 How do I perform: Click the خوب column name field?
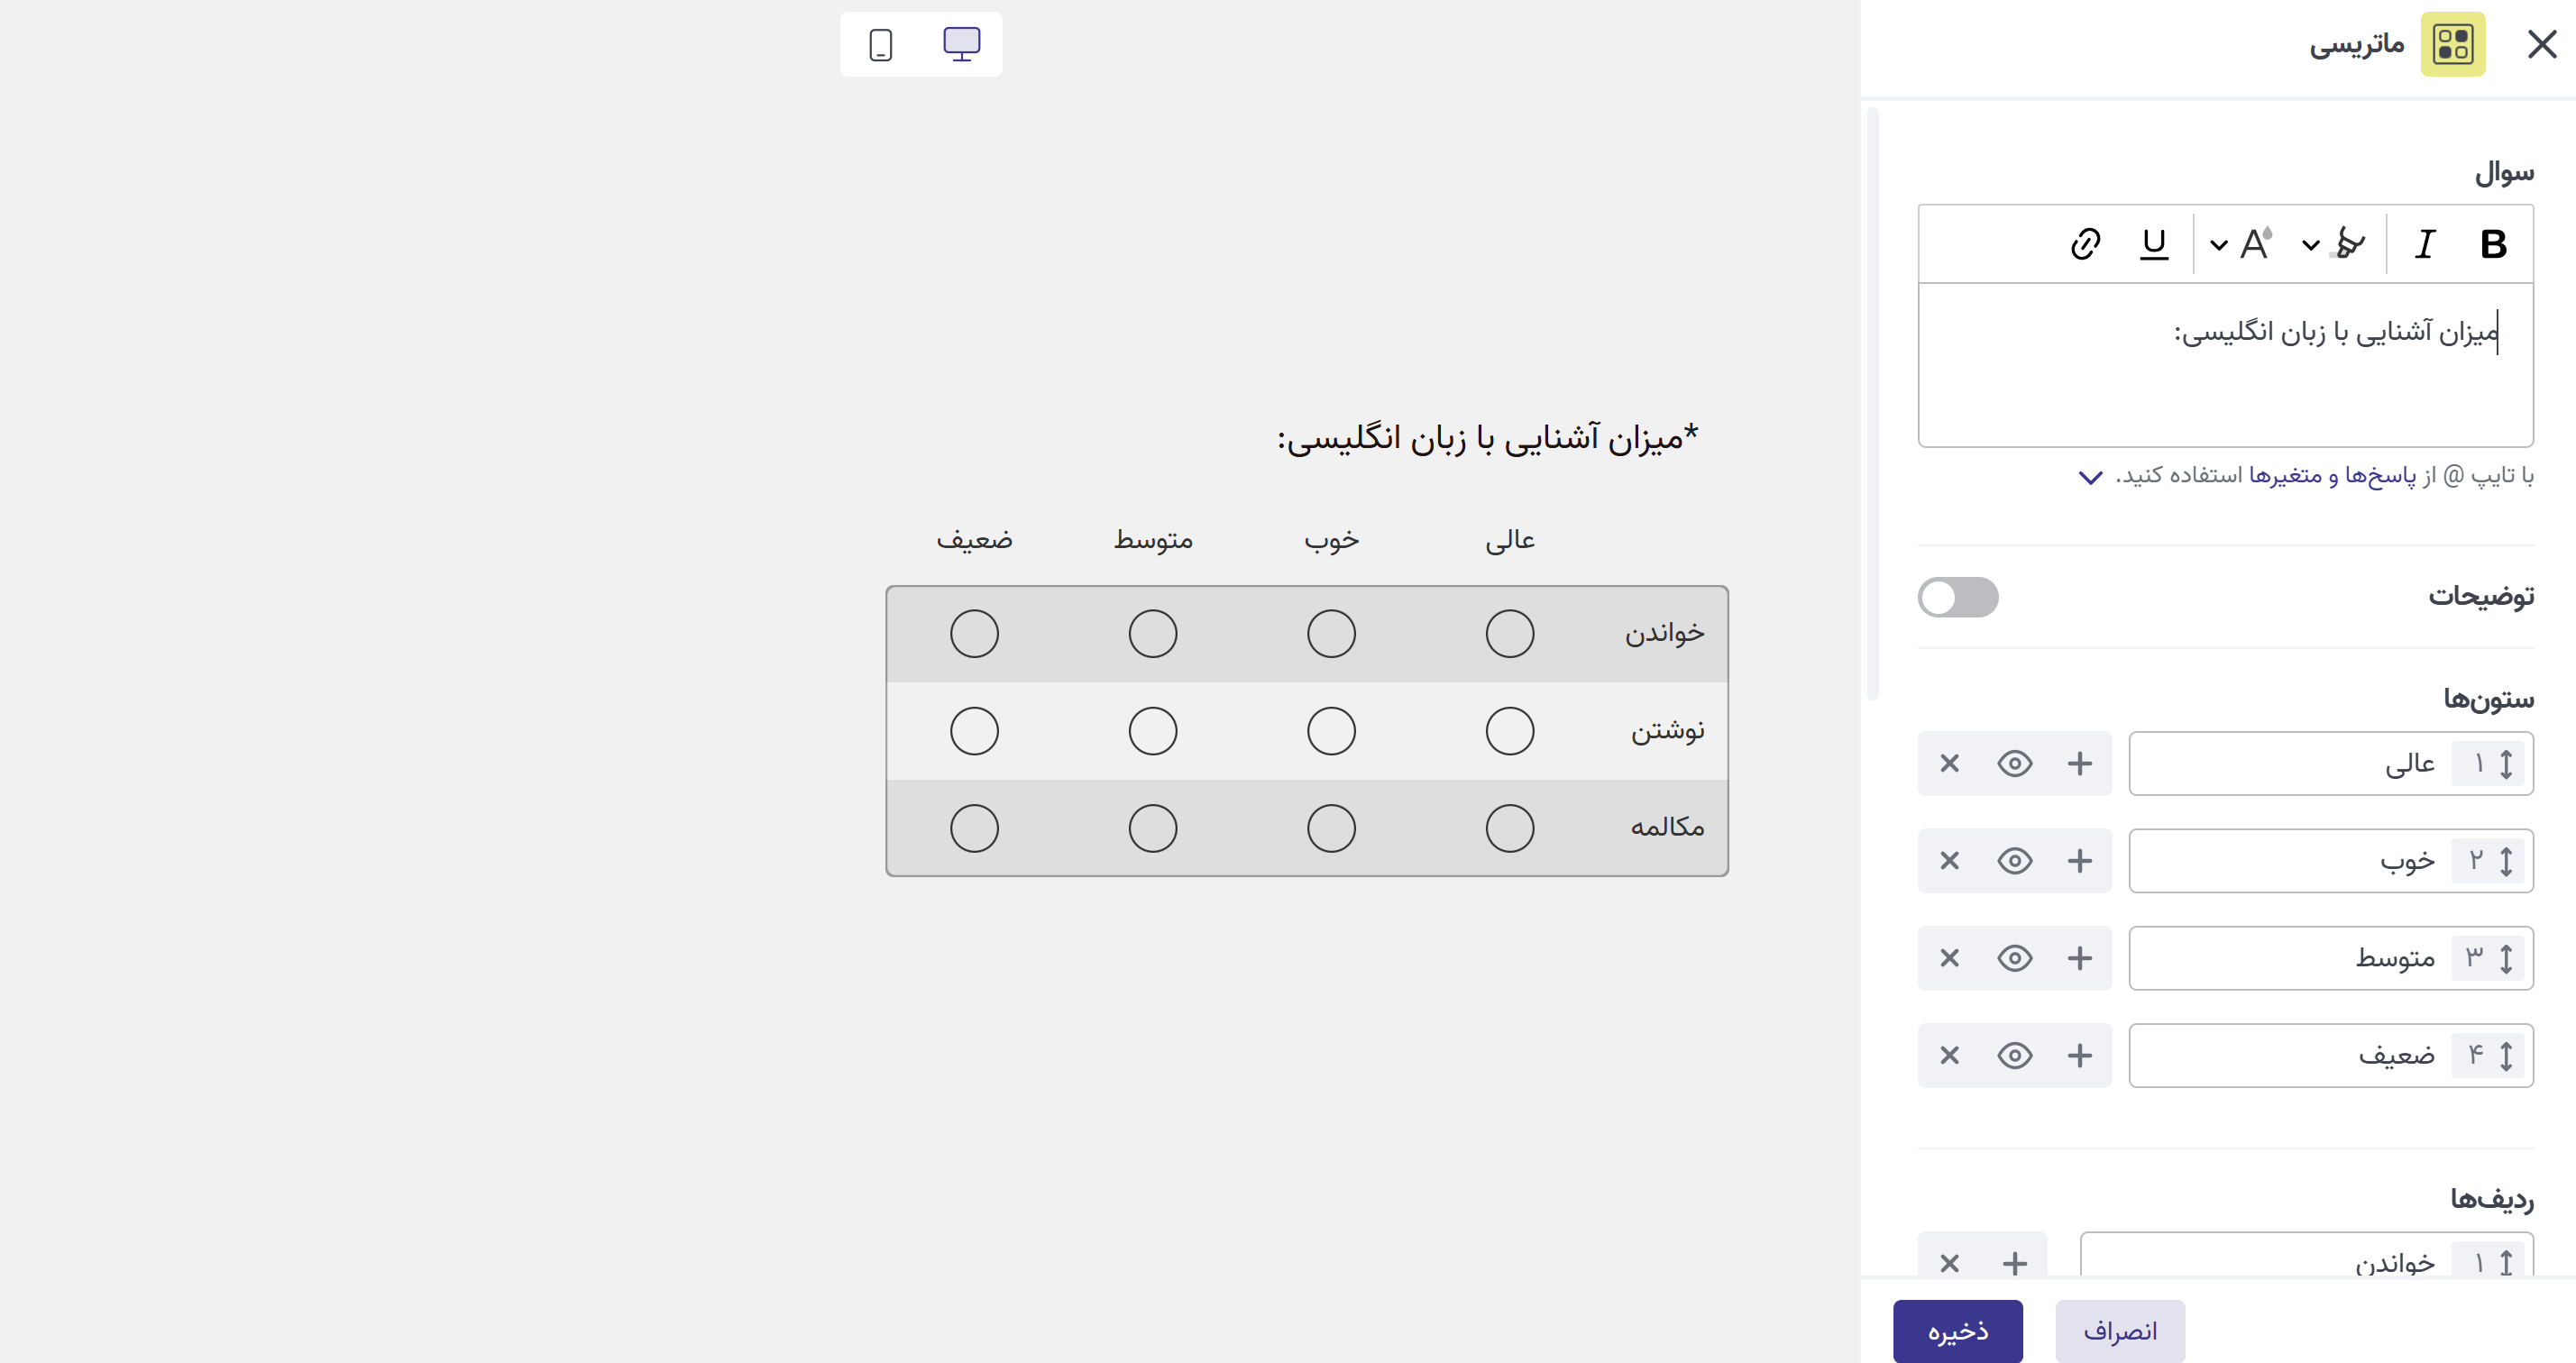[x=2290, y=861]
